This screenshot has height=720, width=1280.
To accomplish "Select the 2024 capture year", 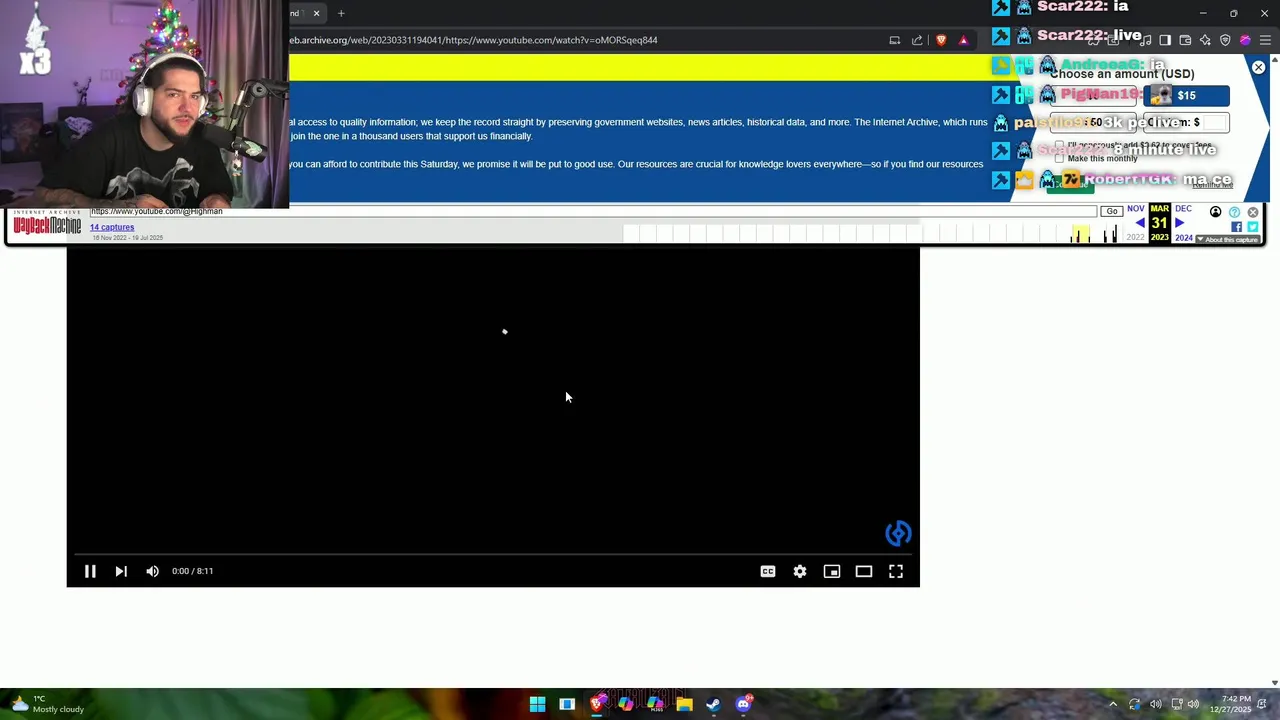I will click(x=1184, y=238).
